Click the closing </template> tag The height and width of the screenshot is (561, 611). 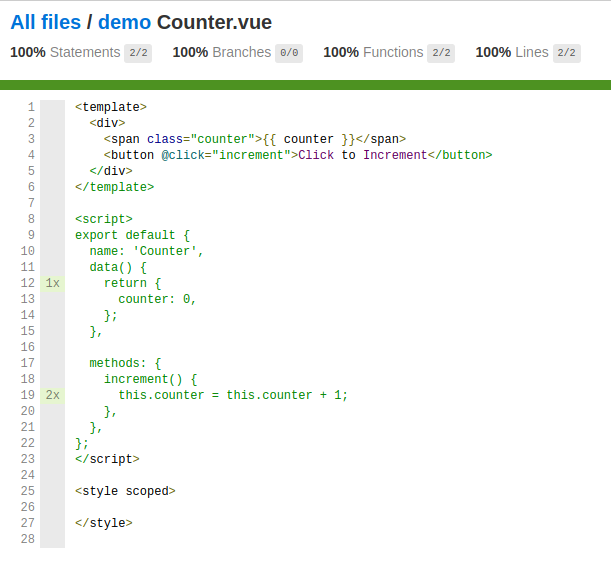pyautogui.click(x=115, y=187)
